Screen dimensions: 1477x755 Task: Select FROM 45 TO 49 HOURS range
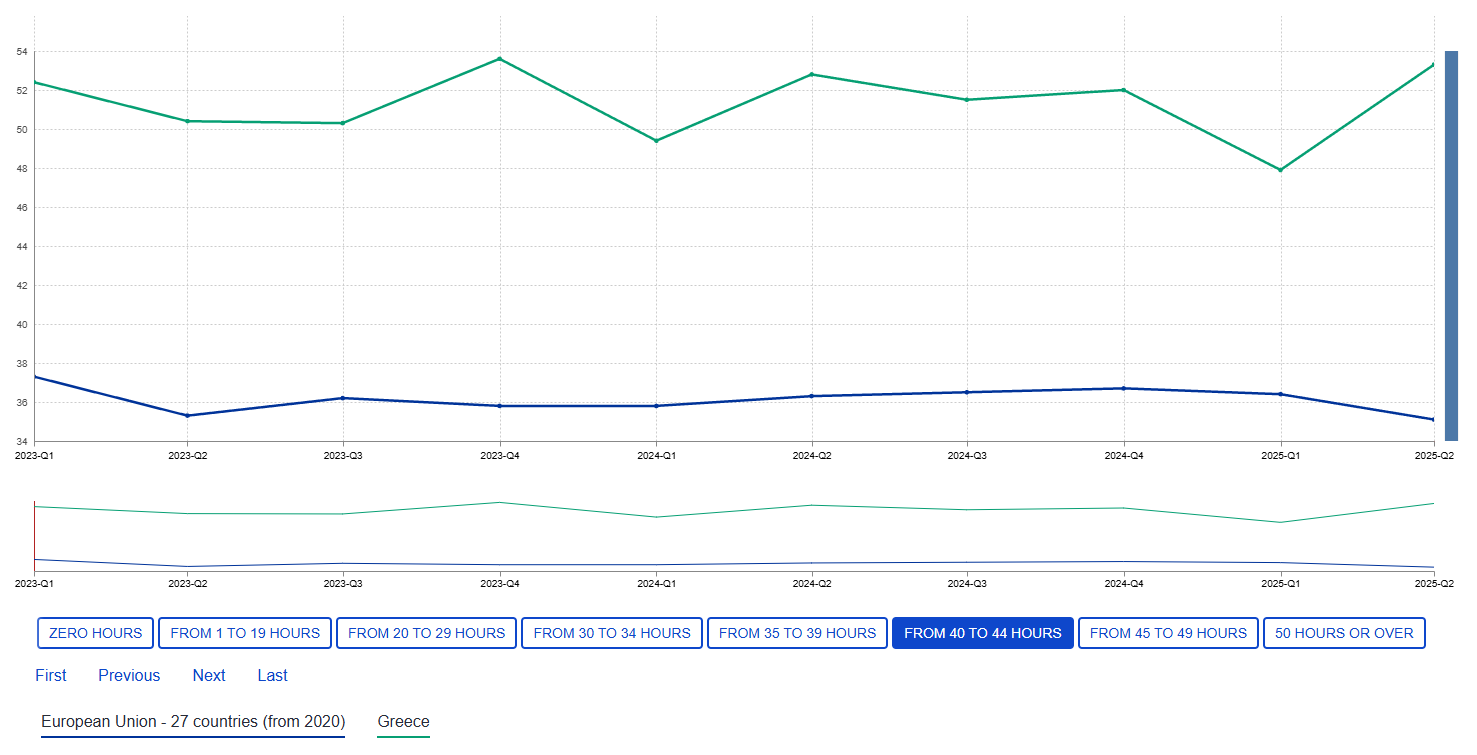click(1168, 633)
